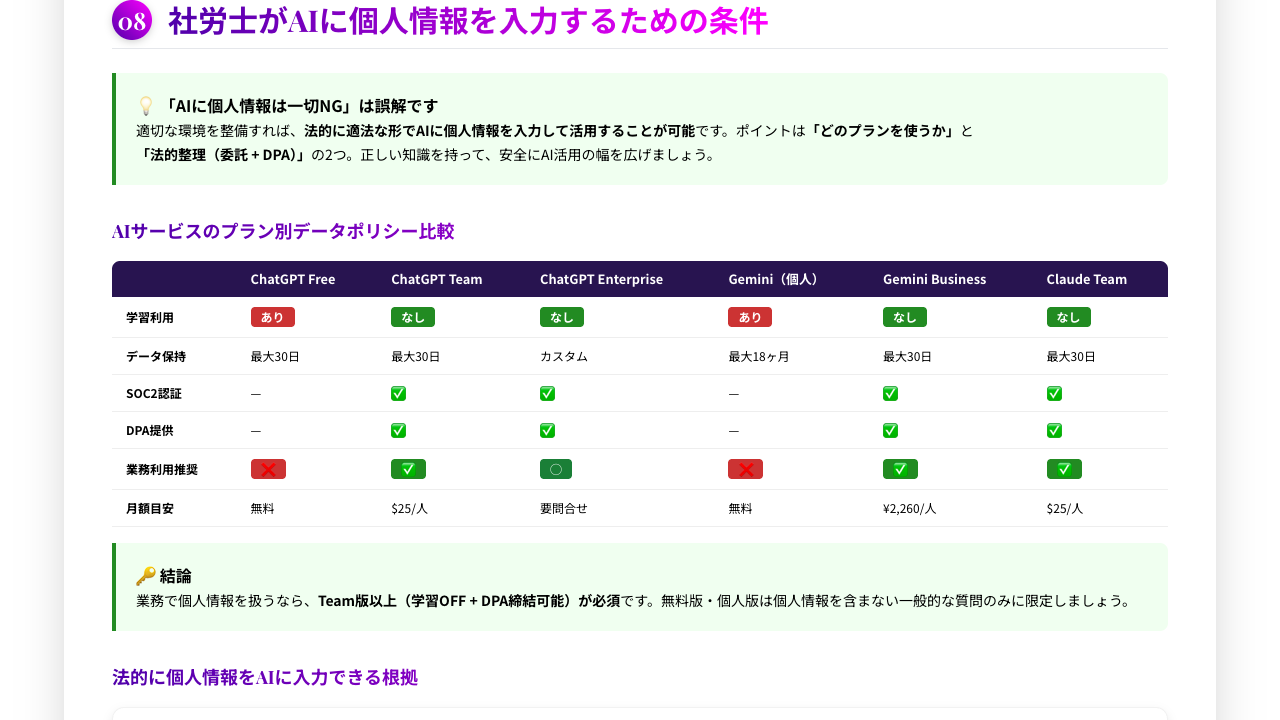Click the 学習利用 row label
Screen dimensions: 1280x720
[150, 318]
